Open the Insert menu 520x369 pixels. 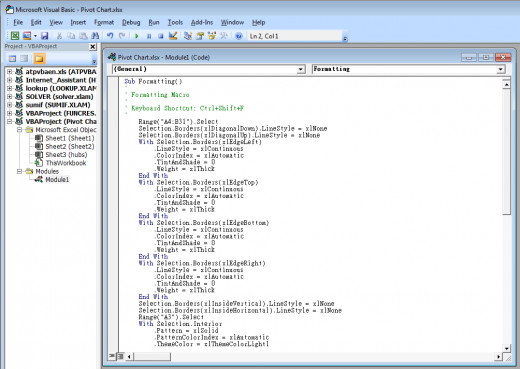[x=78, y=22]
